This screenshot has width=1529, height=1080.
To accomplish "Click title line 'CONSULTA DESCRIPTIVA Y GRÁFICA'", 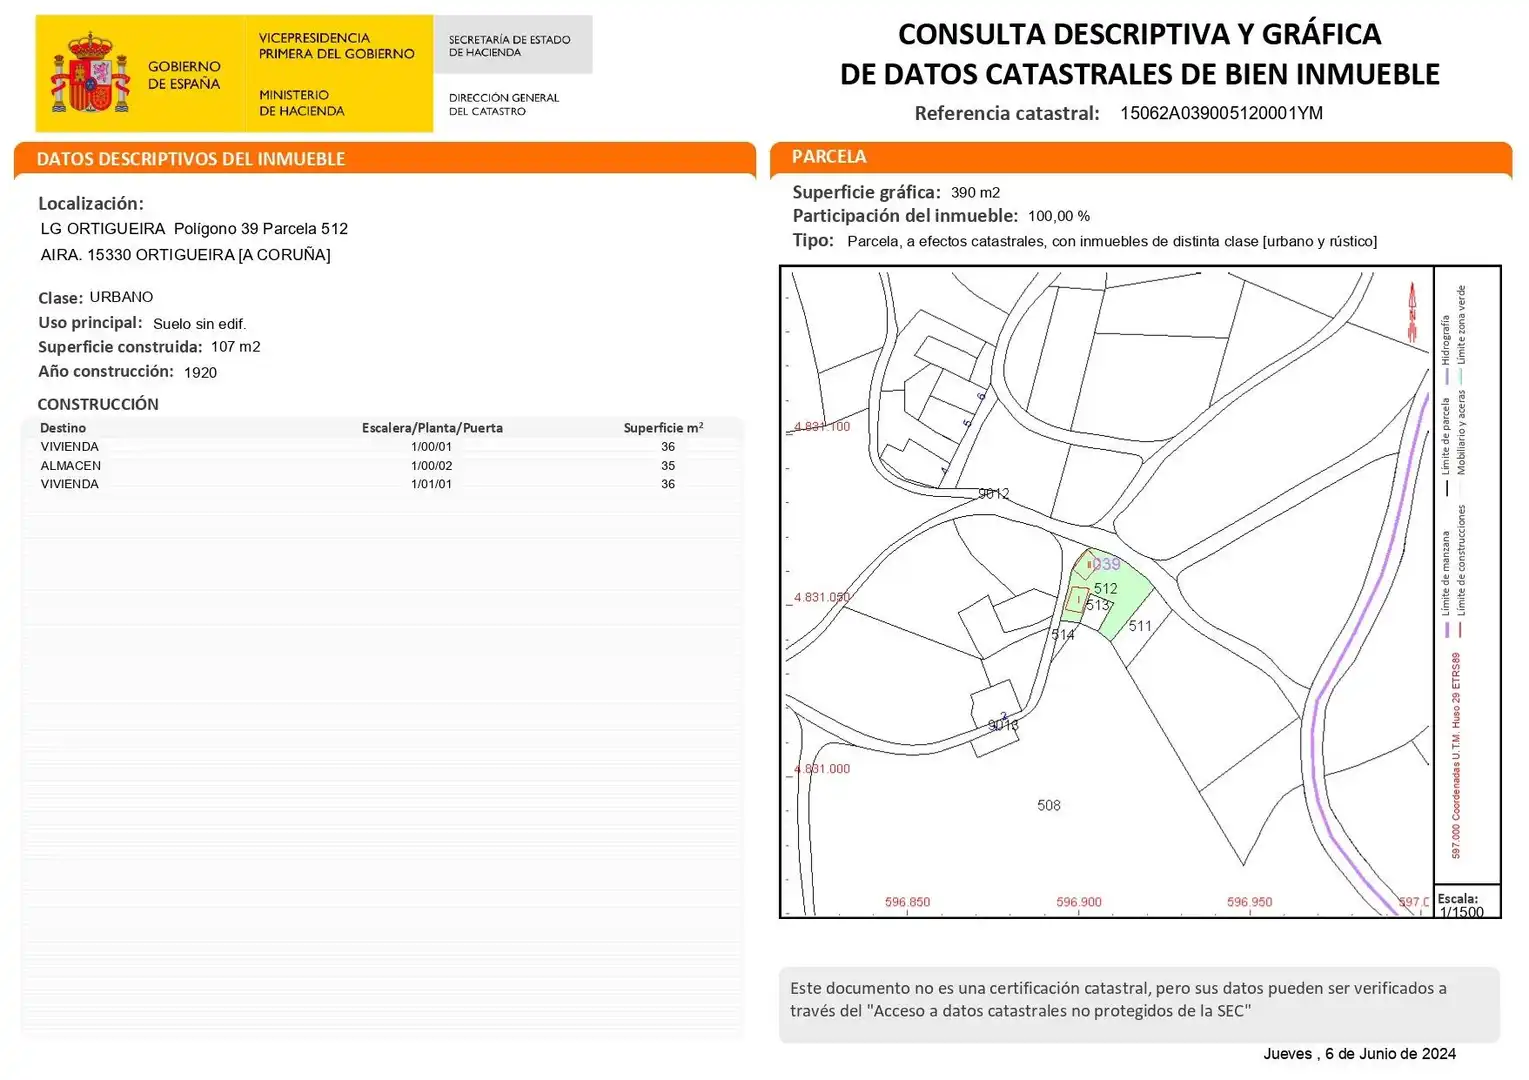I will (x=1139, y=34).
